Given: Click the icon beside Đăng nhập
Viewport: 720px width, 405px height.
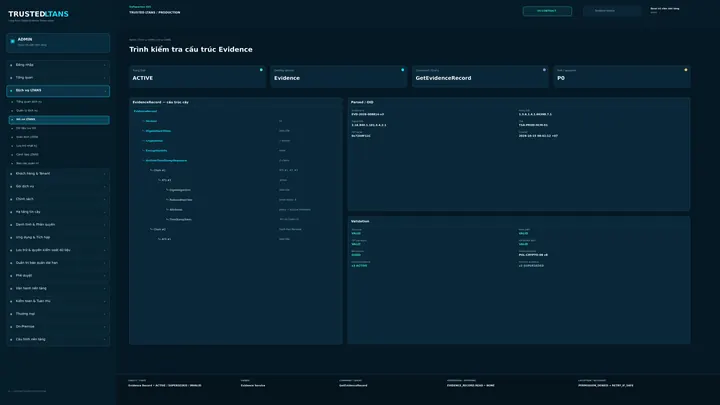Looking at the screenshot, I should tap(11, 65).
